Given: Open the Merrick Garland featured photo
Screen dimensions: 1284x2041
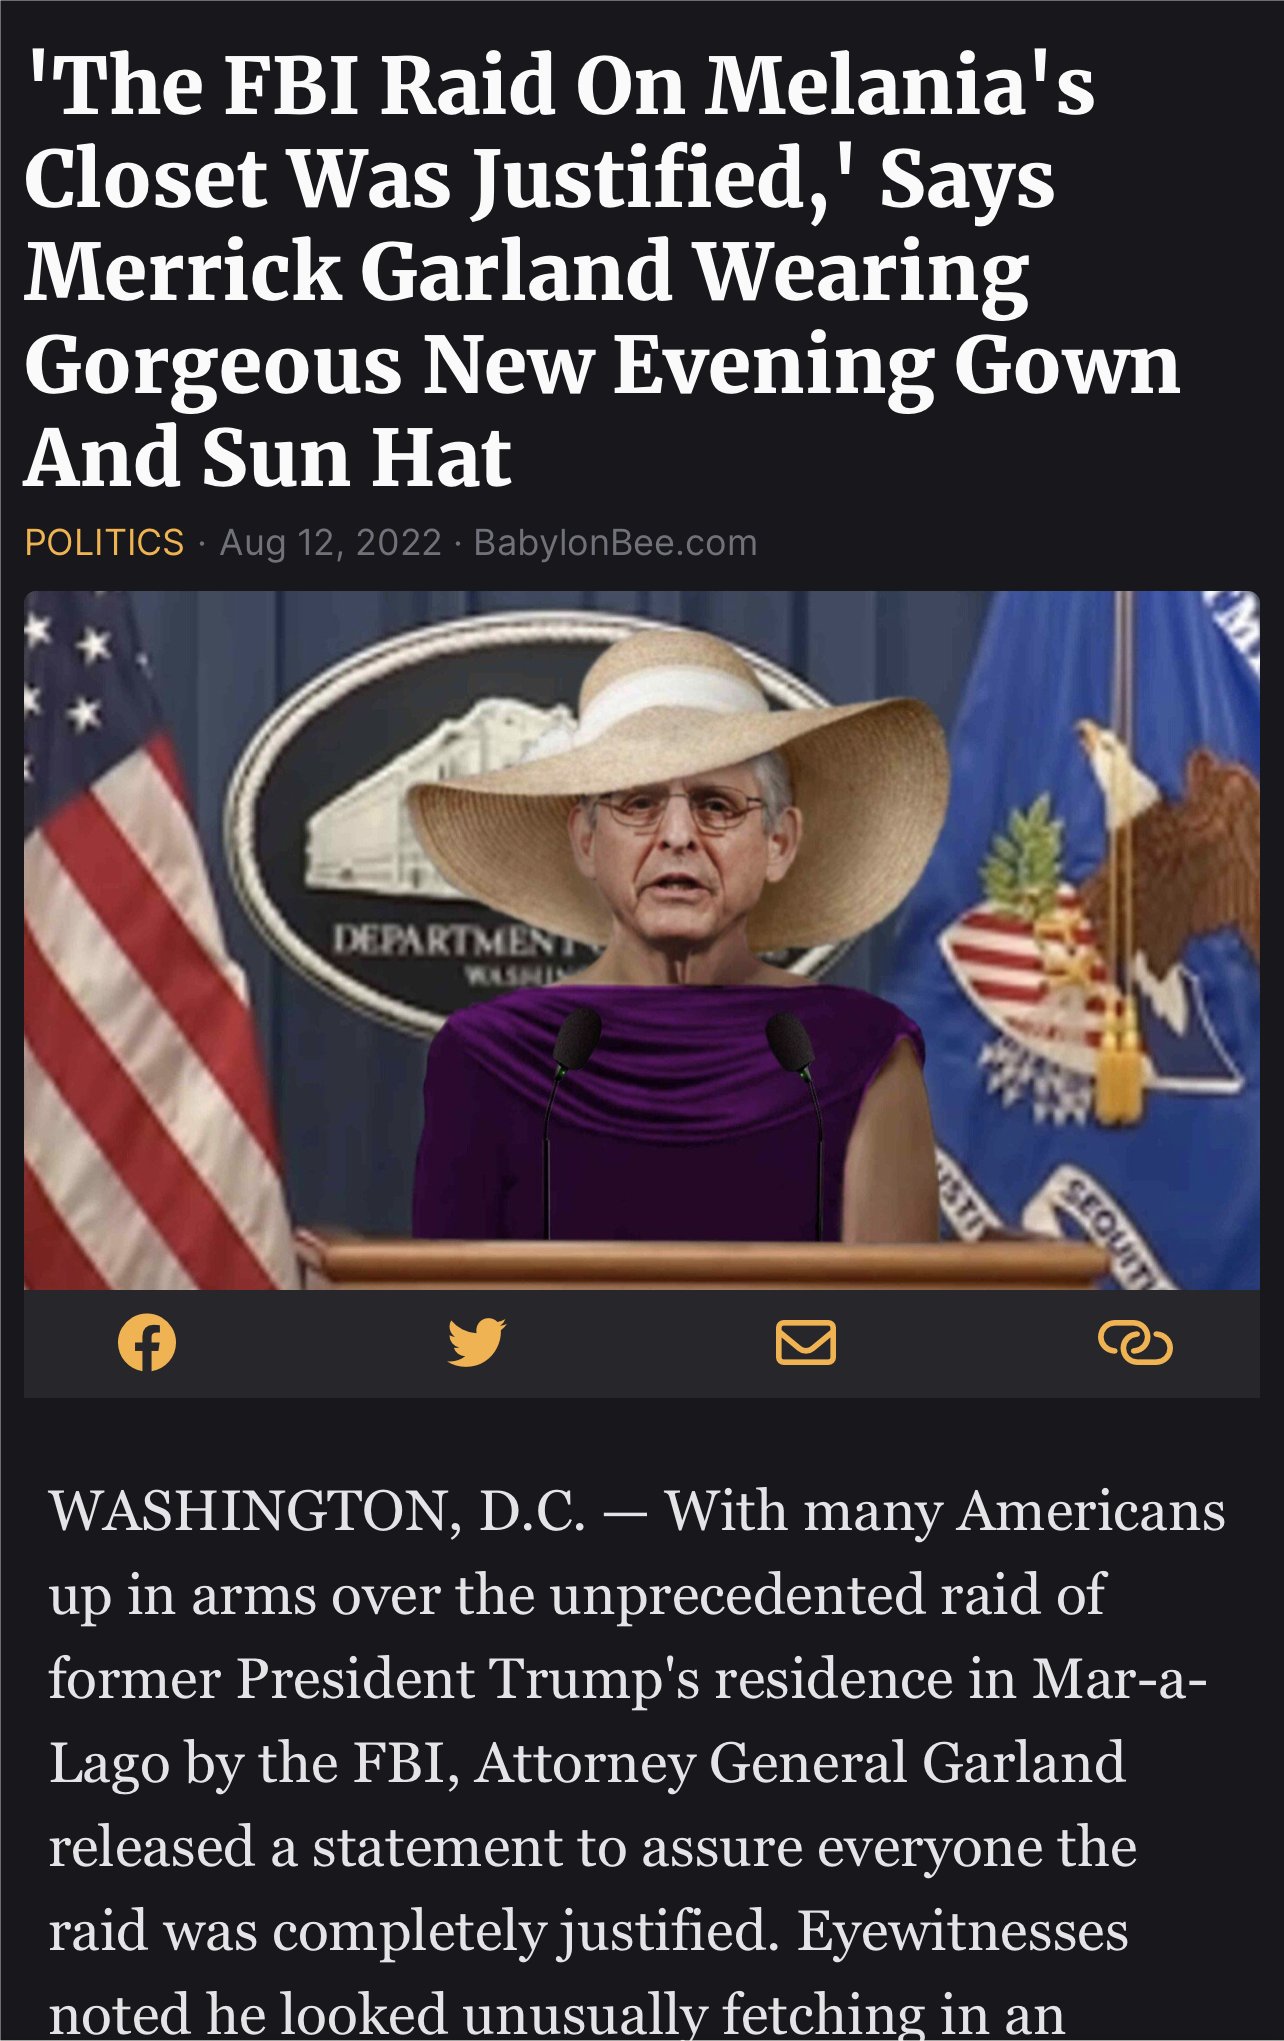Looking at the screenshot, I should pos(641,940).
